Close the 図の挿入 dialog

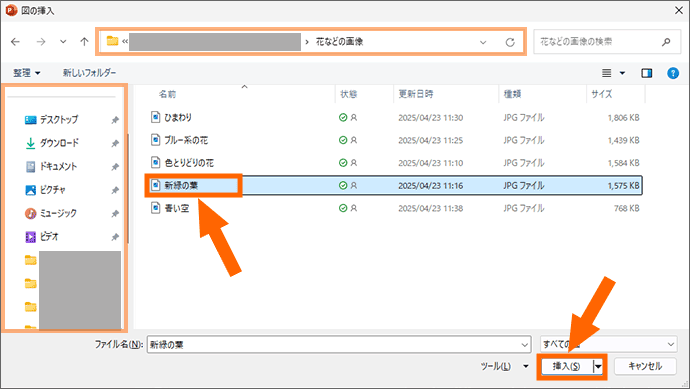679,10
